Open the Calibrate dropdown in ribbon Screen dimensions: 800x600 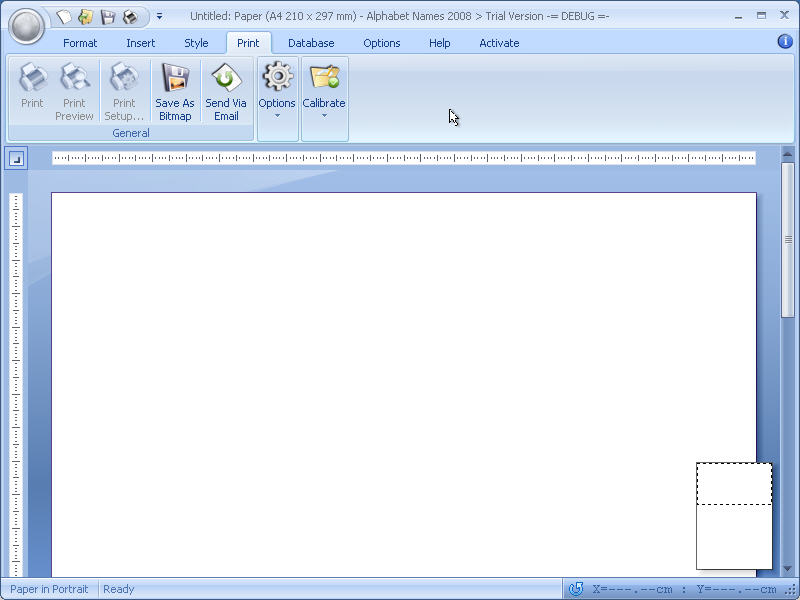[x=324, y=91]
